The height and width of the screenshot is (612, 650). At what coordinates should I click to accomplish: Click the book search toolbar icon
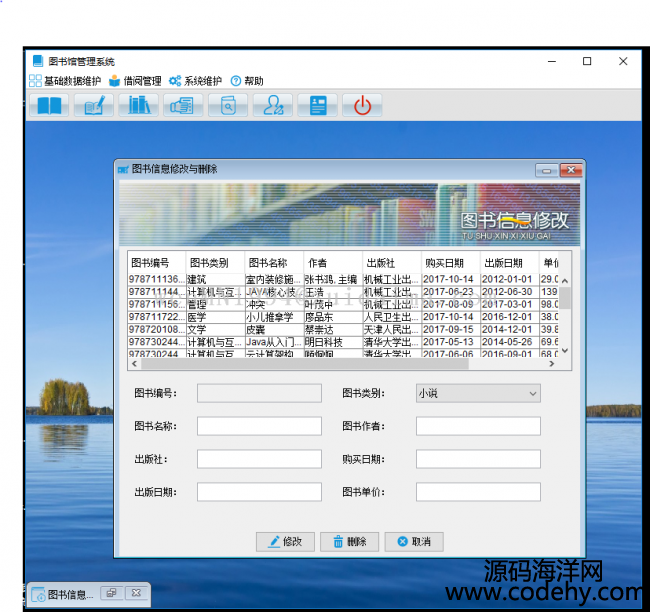pyautogui.click(x=228, y=105)
